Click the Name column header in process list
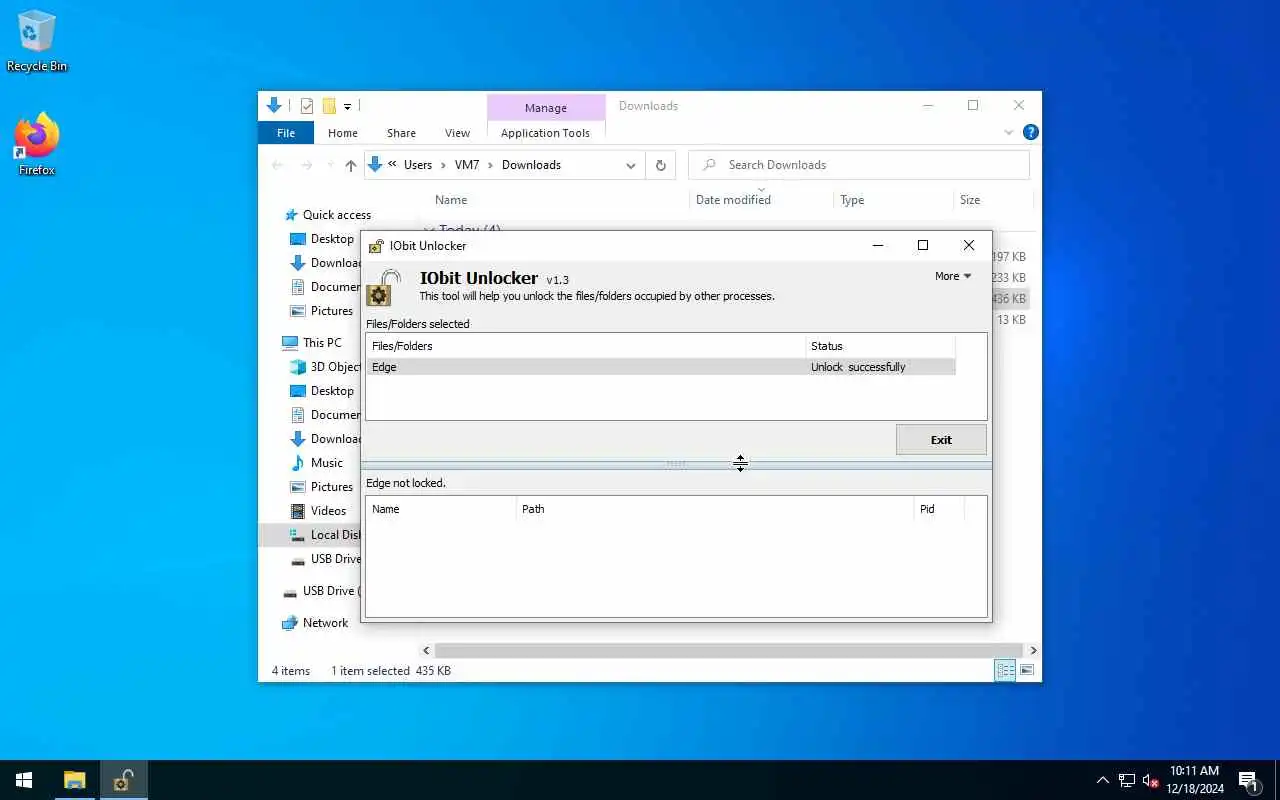Image resolution: width=1280 pixels, height=800 pixels. point(441,509)
